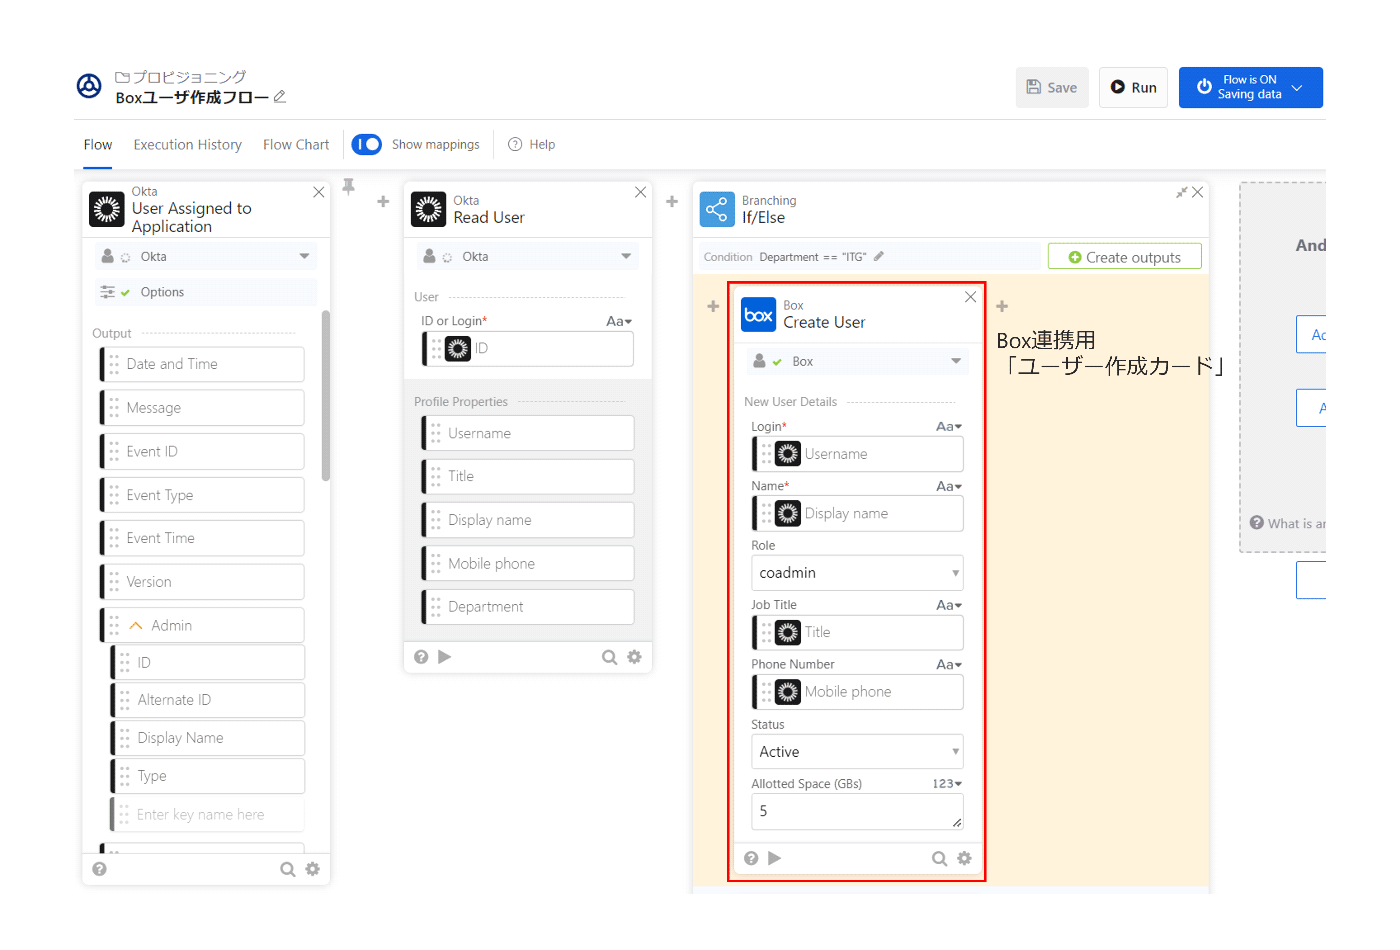Search within the Create User card
Viewport: 1400px width, 950px height.
pyautogui.click(x=939, y=858)
